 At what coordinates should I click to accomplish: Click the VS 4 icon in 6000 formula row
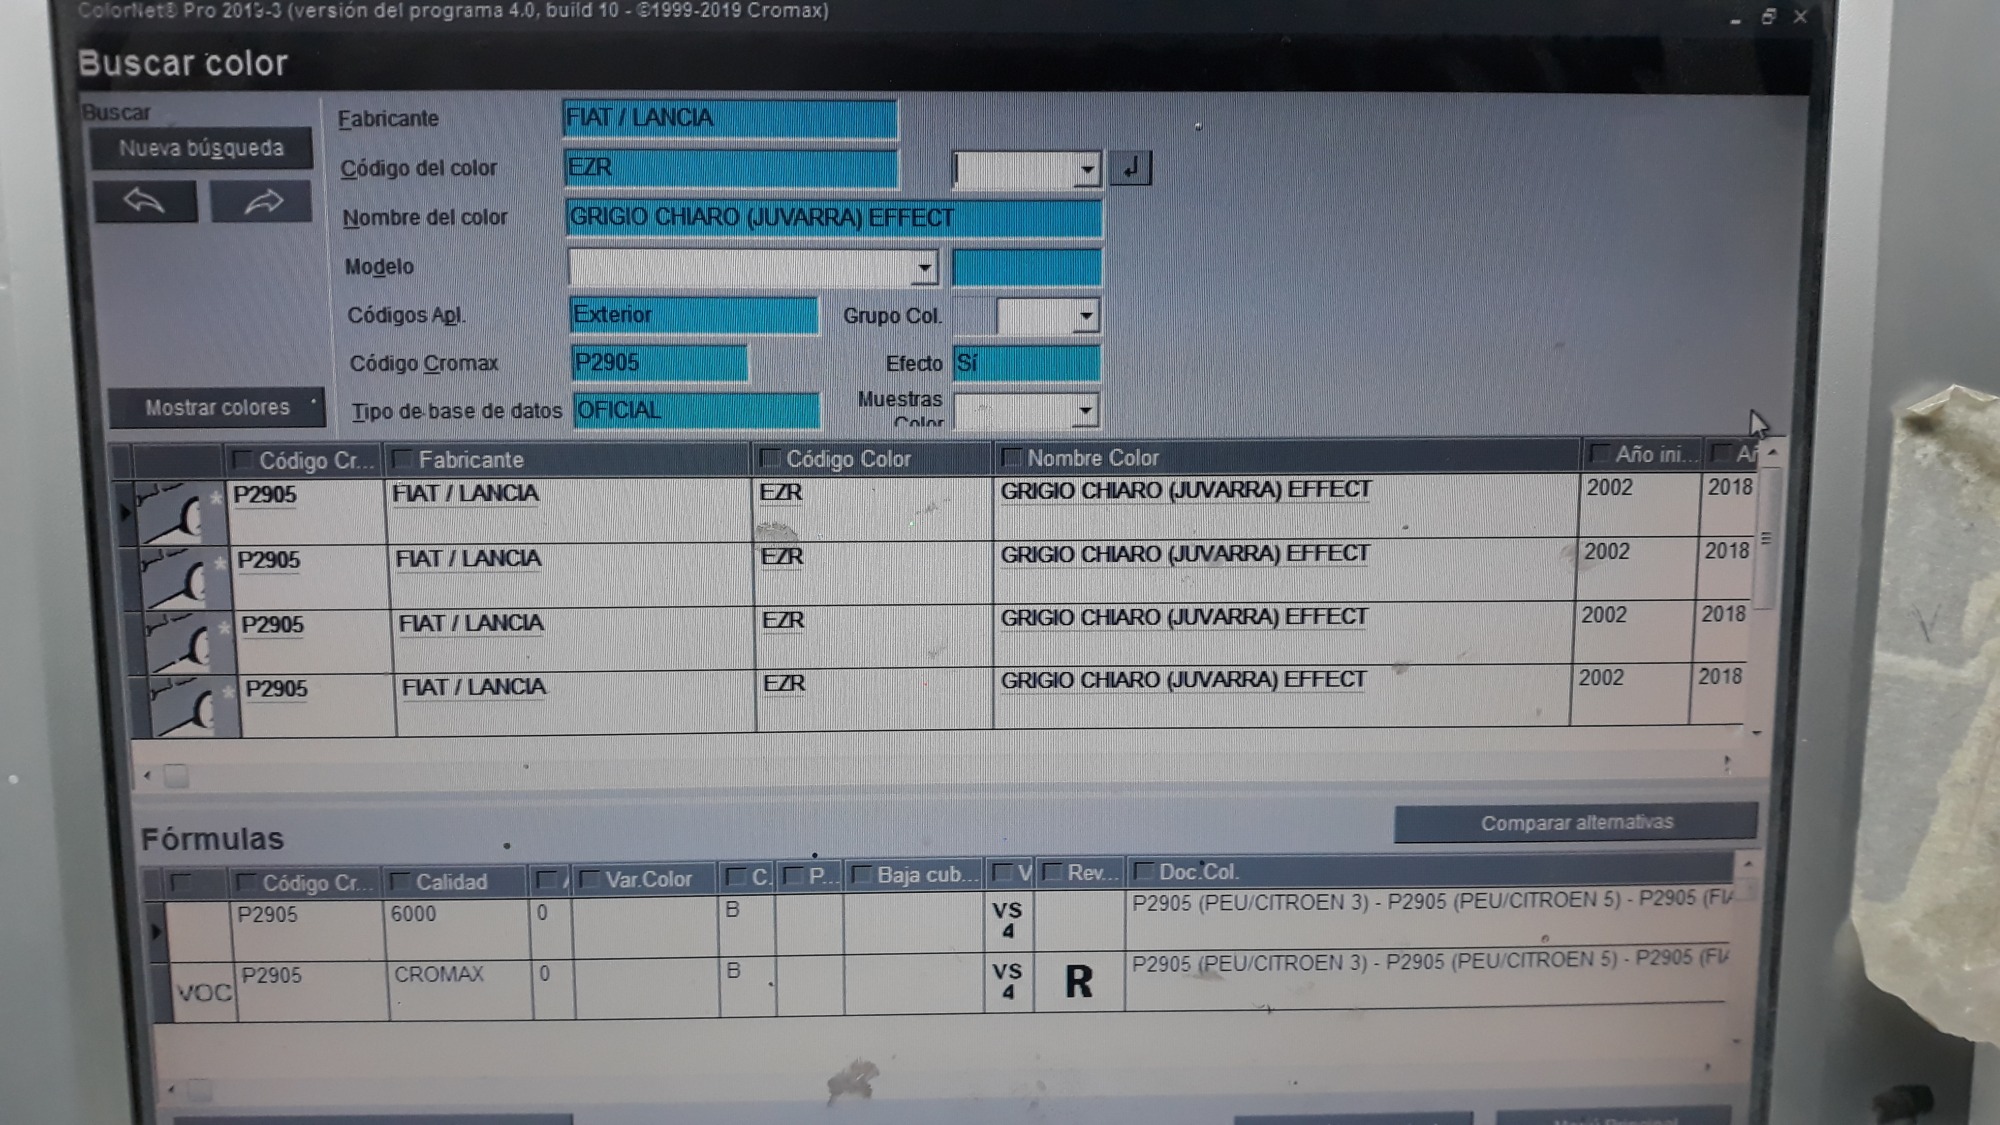coord(1007,920)
